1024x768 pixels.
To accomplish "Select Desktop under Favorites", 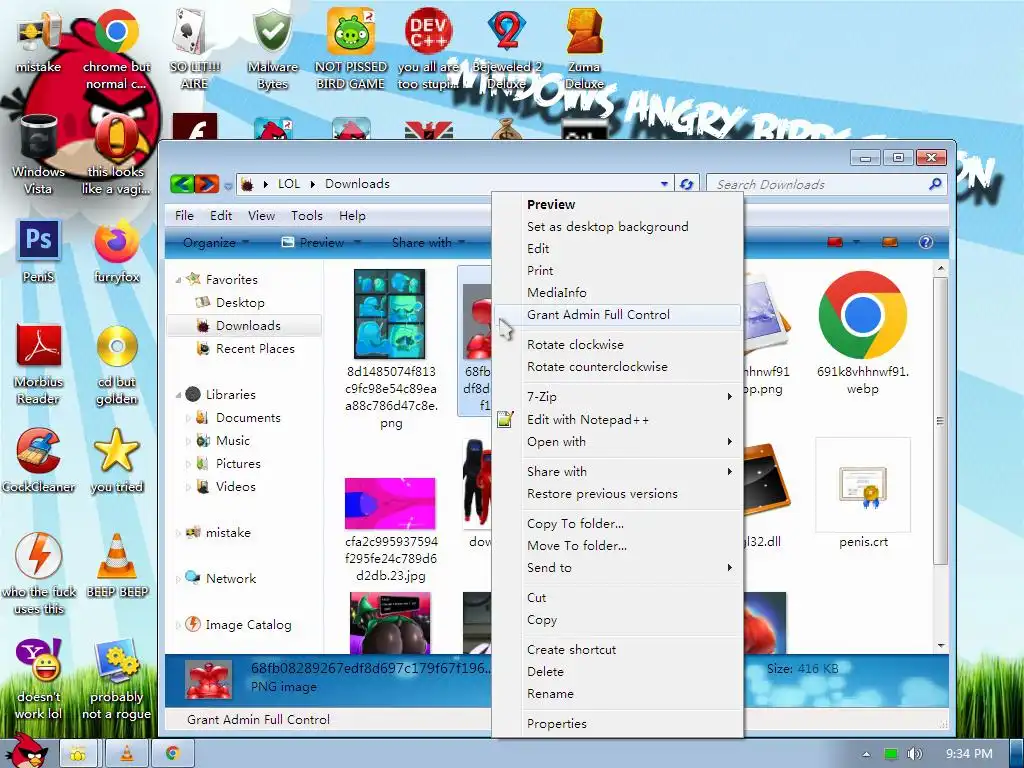I will click(239, 302).
